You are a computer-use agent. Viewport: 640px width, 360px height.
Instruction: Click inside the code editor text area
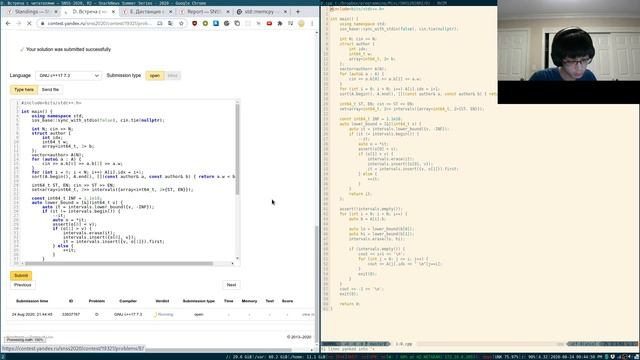pyautogui.click(x=127, y=180)
